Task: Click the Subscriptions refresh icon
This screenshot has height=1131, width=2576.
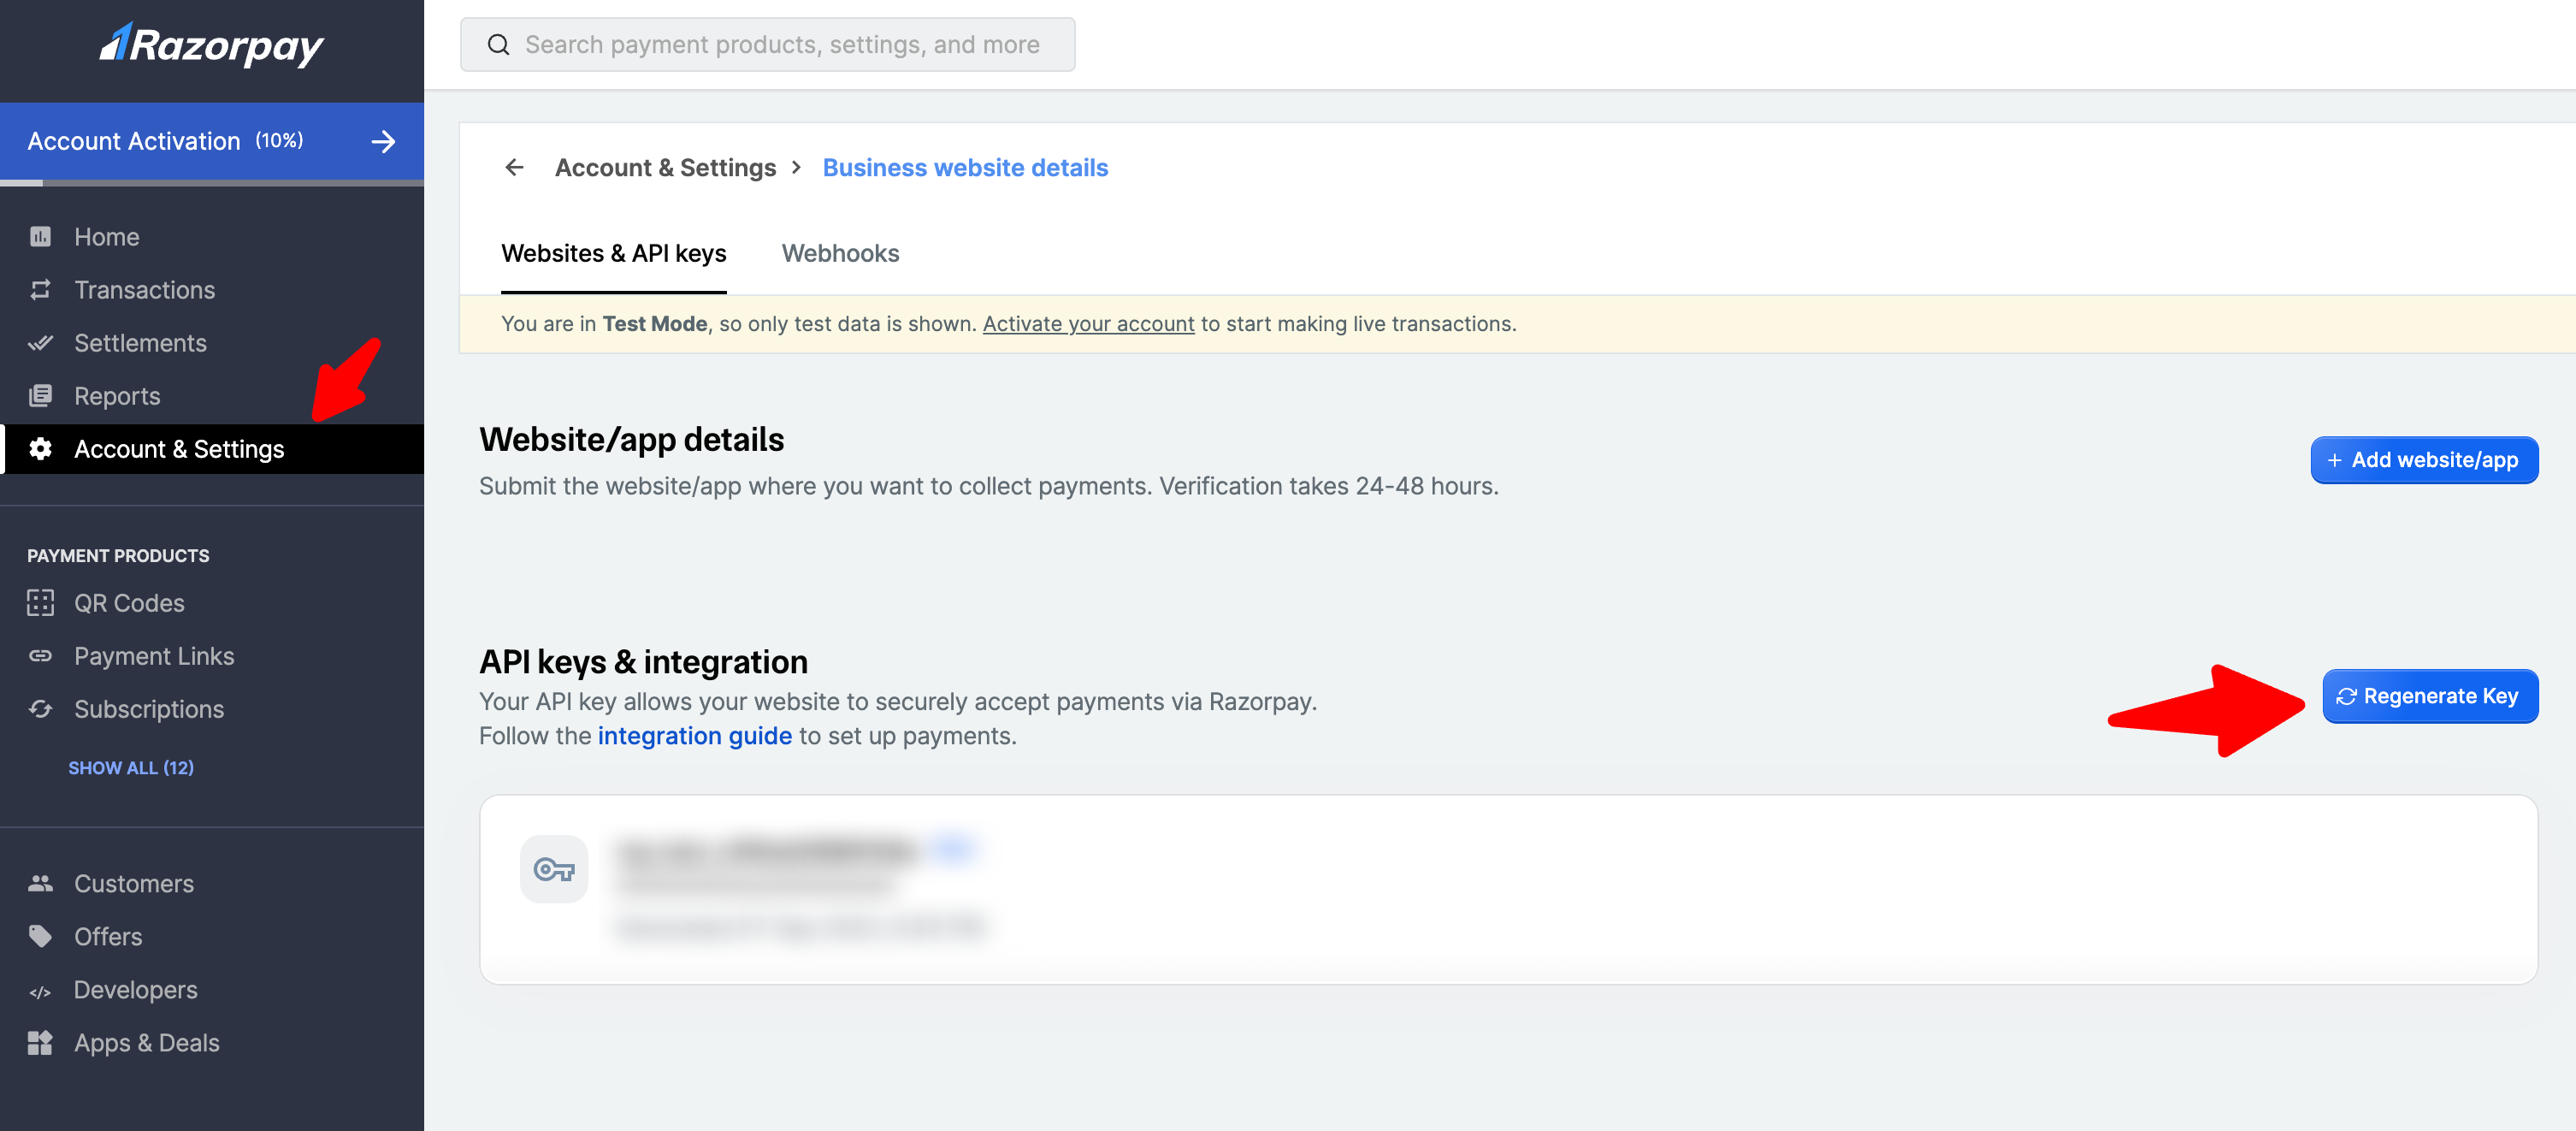Action: coord(40,709)
